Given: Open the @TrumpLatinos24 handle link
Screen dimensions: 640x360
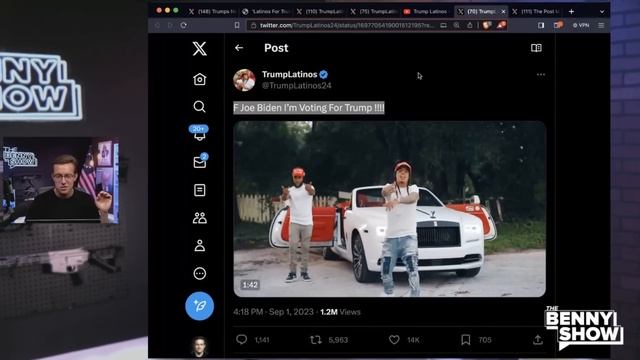Looking at the screenshot, I should coord(297,86).
